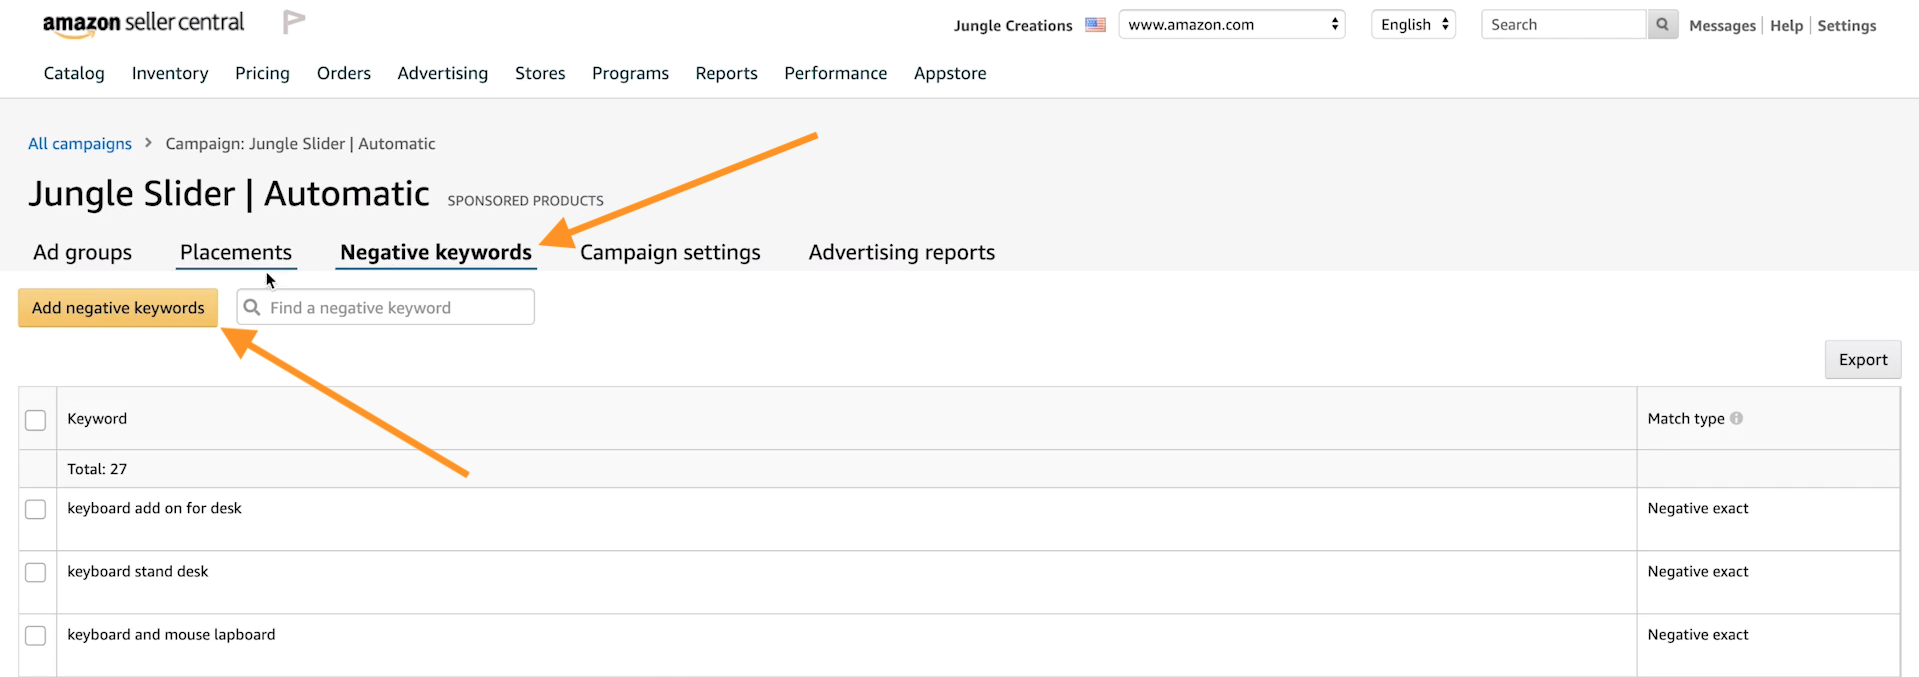The height and width of the screenshot is (677, 1919).
Task: Click the flag icon beside the logo
Action: pos(293,22)
